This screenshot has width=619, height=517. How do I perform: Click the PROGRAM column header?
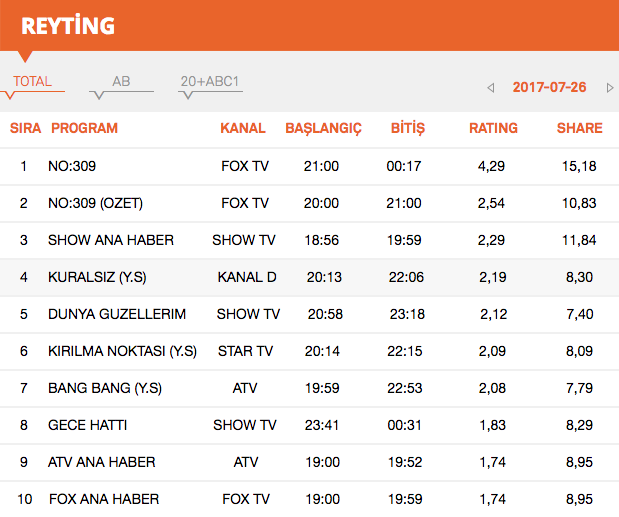click(84, 128)
